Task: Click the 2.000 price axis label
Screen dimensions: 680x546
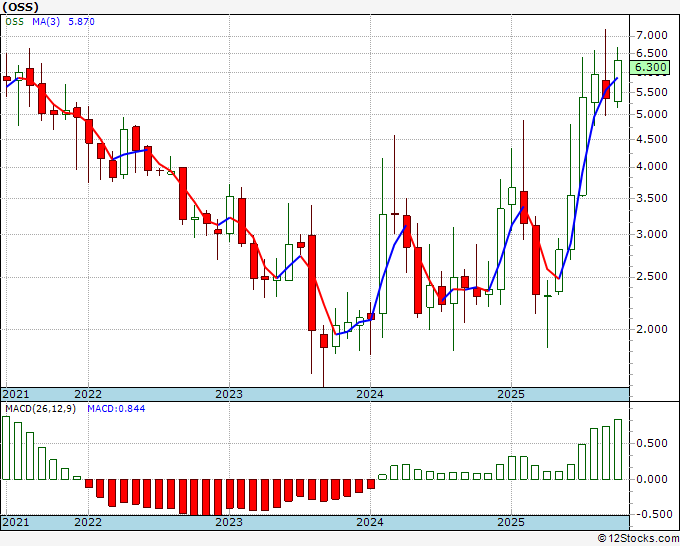Action: click(651, 329)
